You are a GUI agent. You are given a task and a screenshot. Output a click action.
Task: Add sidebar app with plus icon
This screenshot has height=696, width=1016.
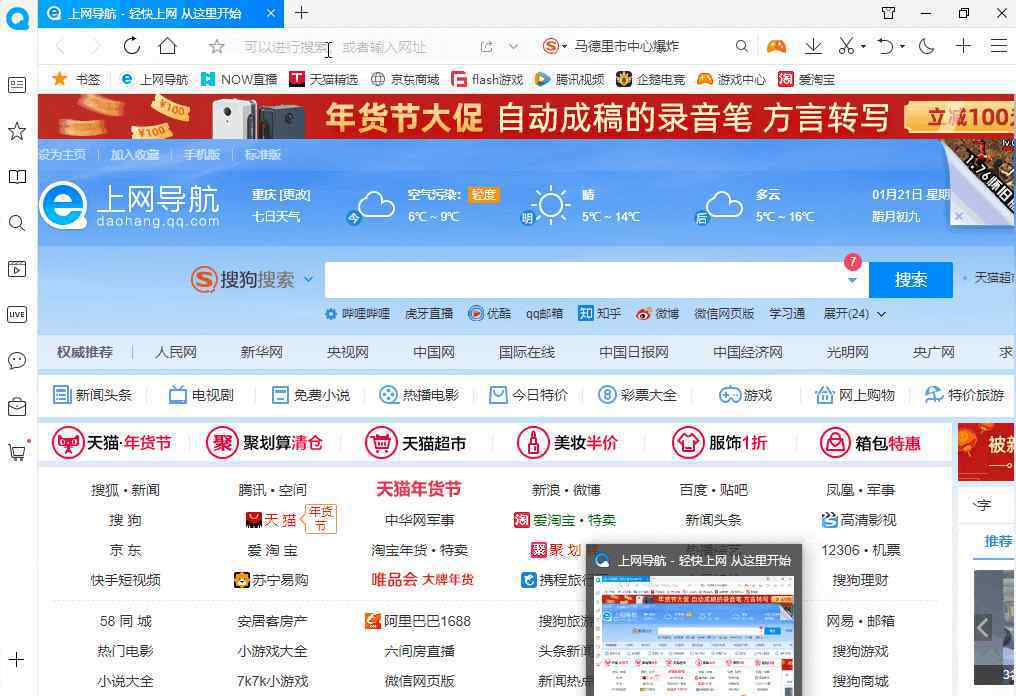click(17, 660)
